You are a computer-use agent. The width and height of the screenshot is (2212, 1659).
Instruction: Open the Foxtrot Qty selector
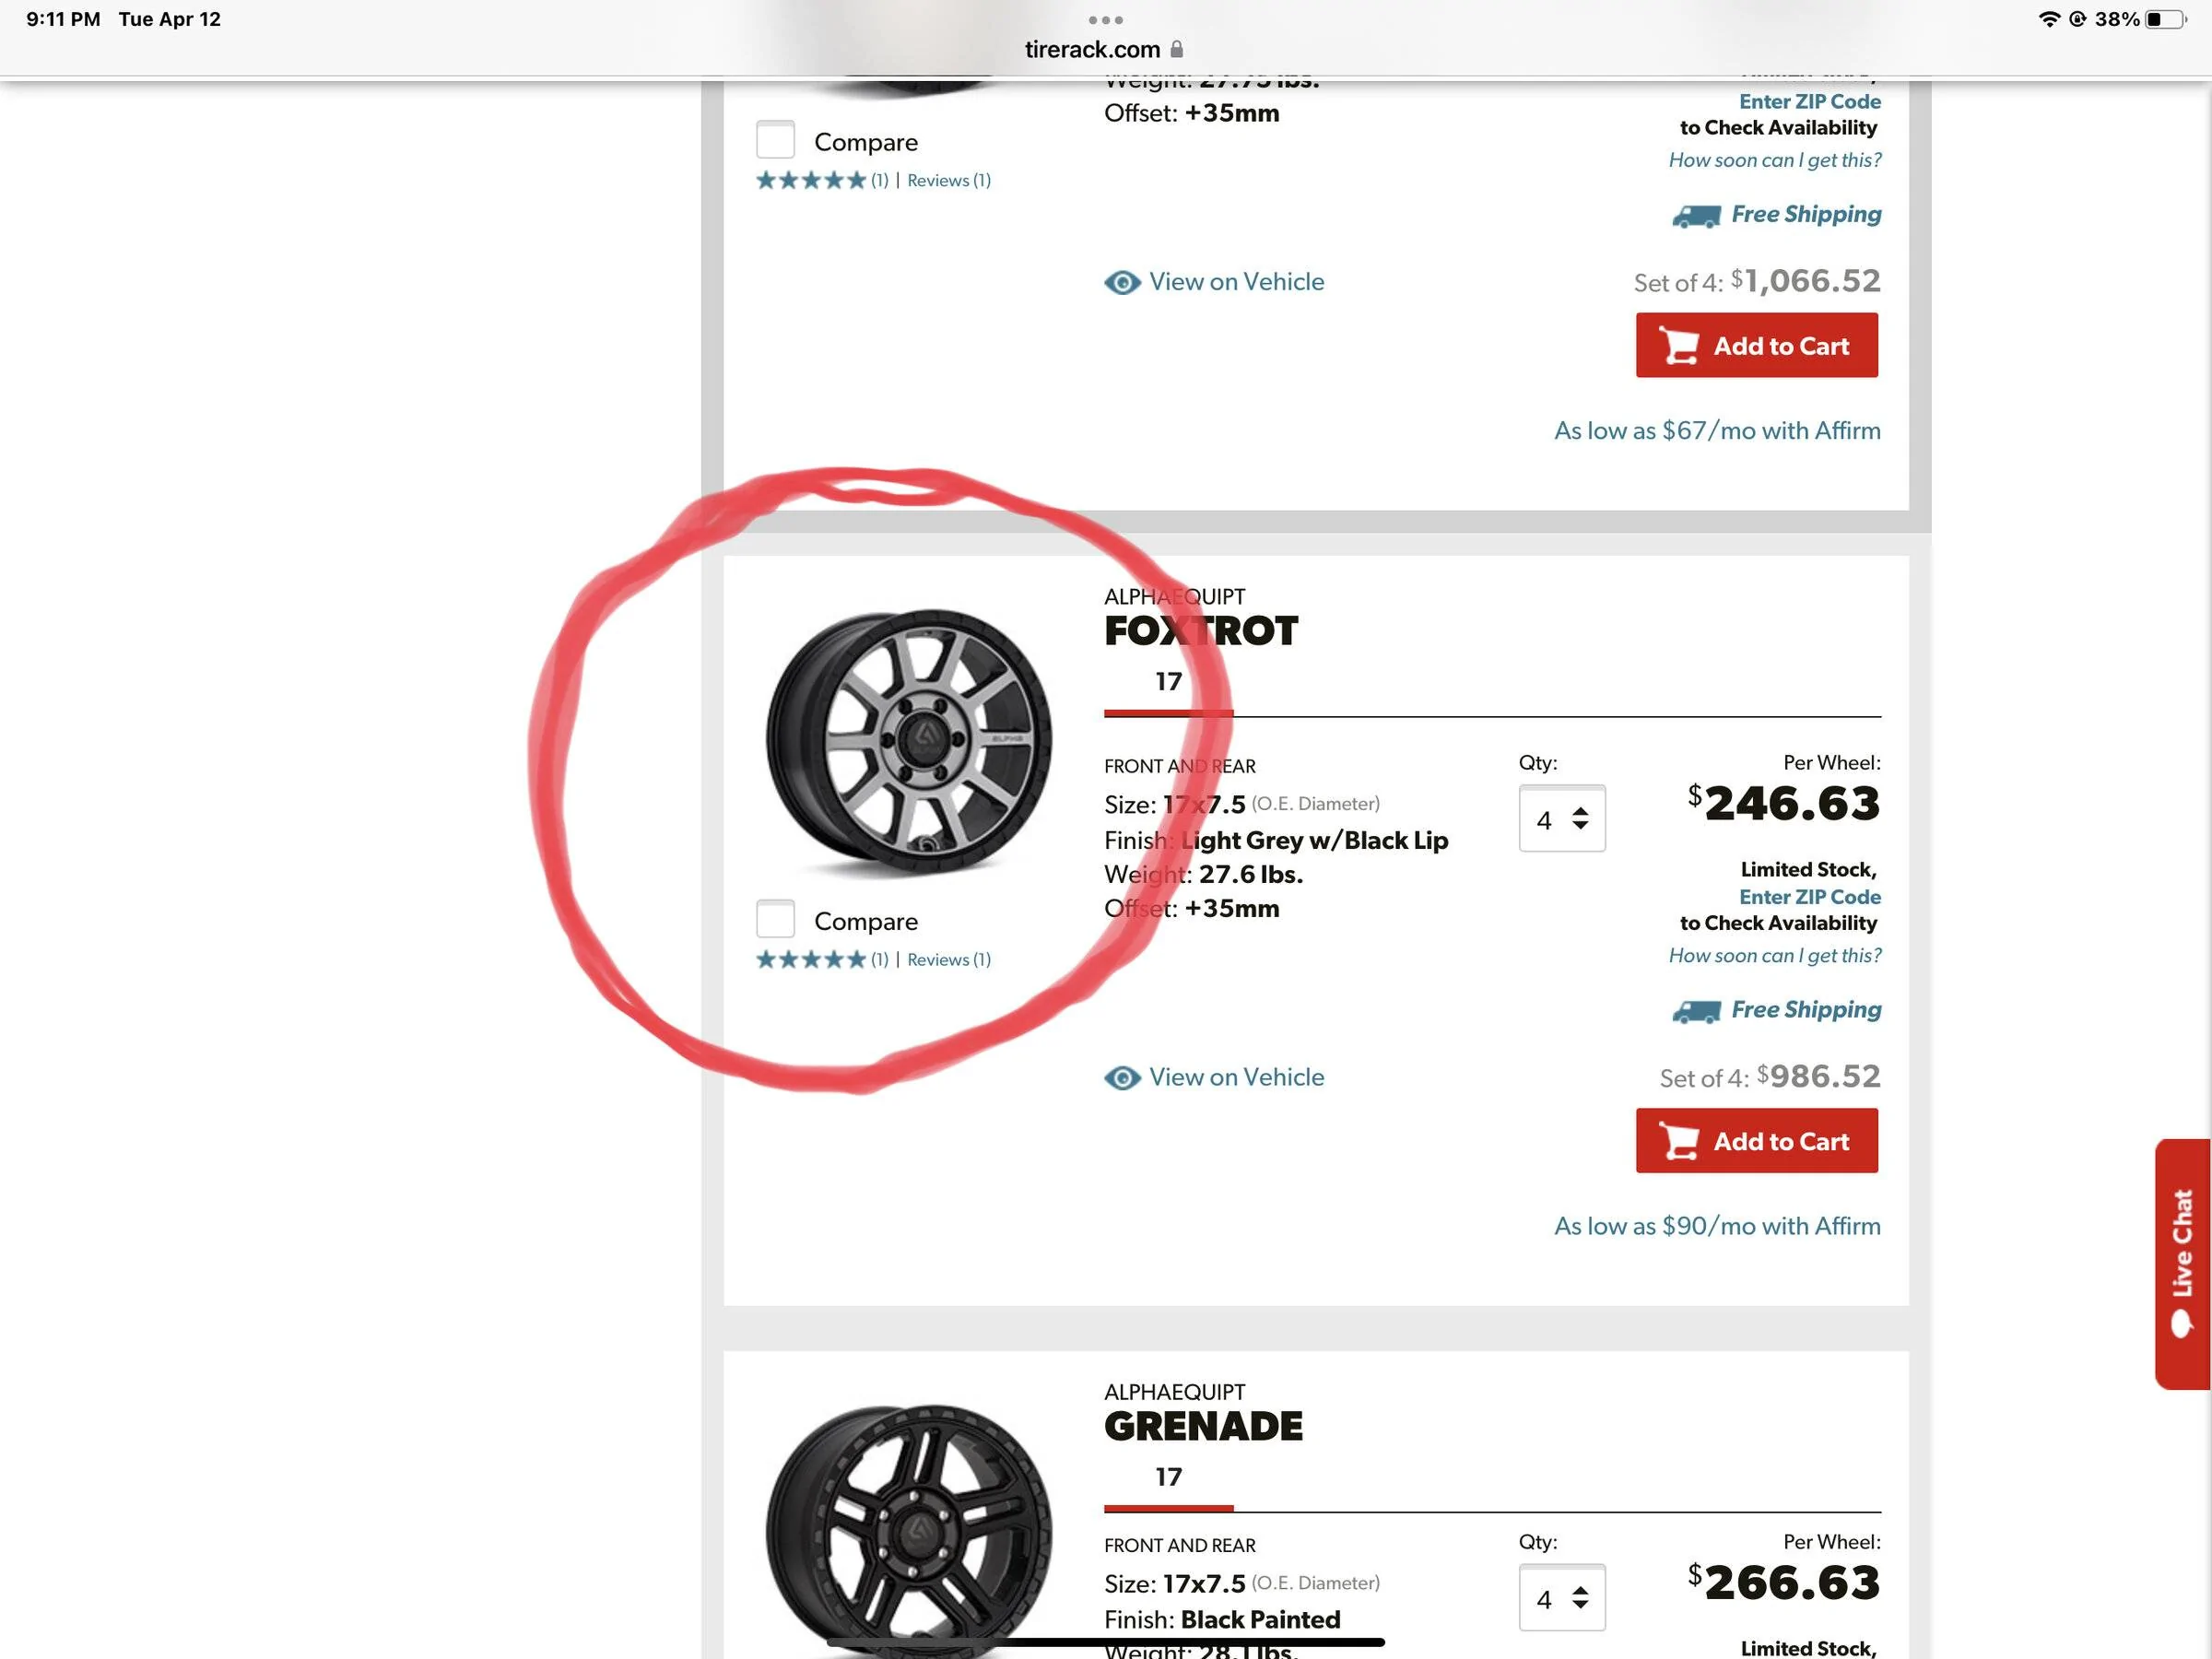[1561, 819]
